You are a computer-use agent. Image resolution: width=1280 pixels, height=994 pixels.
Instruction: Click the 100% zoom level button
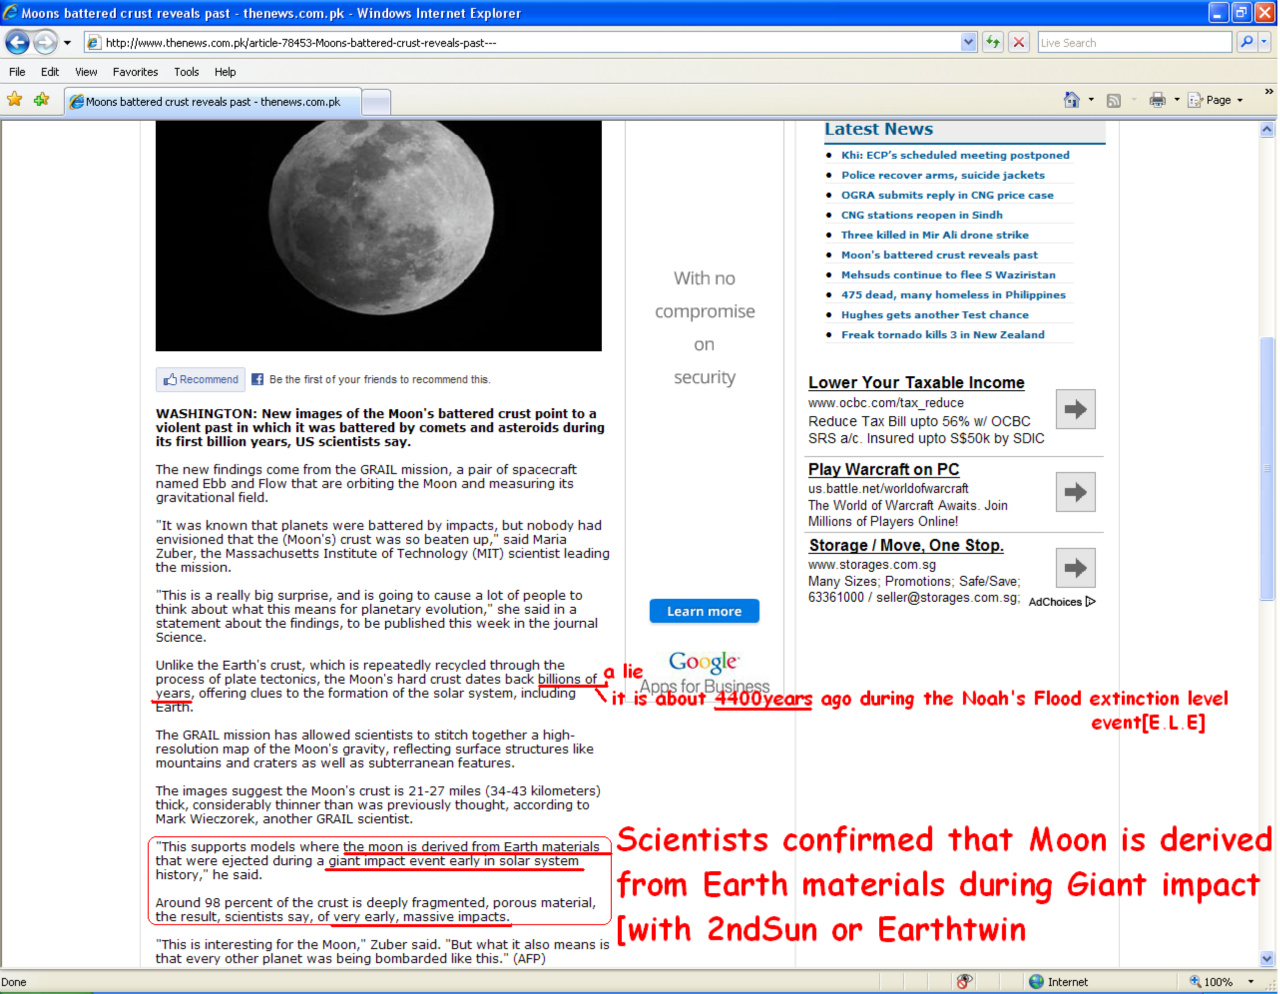point(1211,982)
